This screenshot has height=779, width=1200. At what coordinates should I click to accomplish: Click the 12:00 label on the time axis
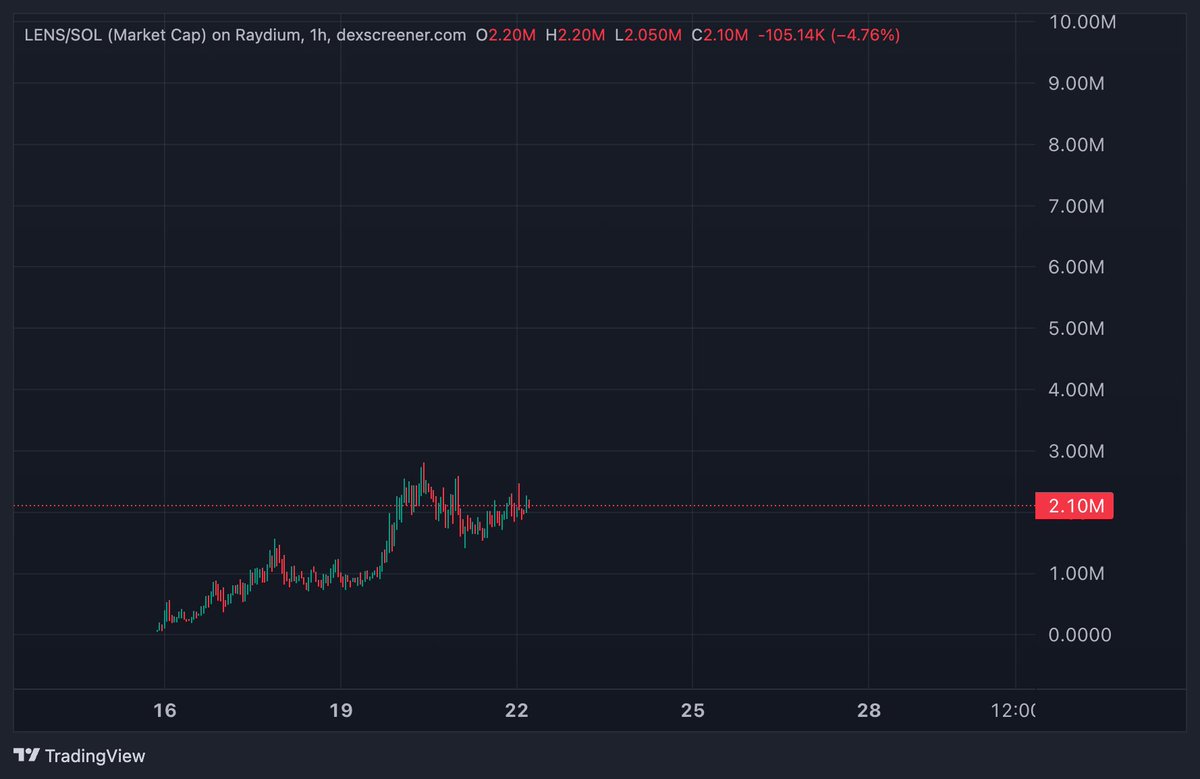pos(1016,710)
